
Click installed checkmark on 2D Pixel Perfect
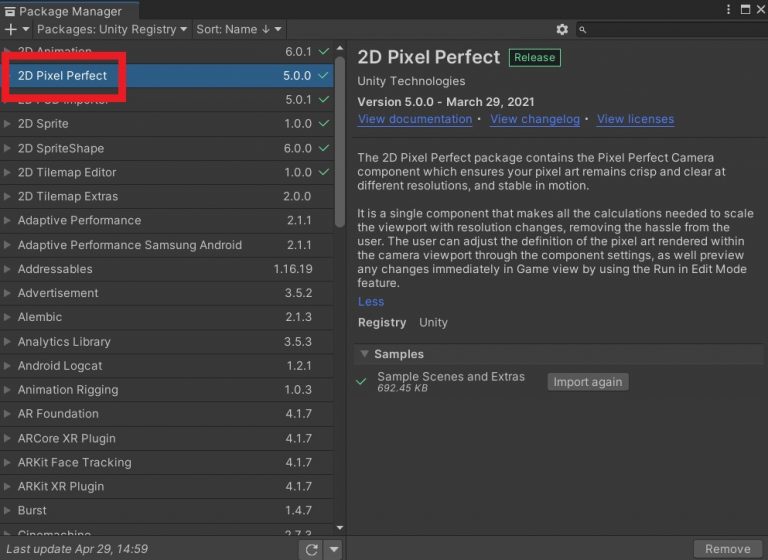point(323,75)
